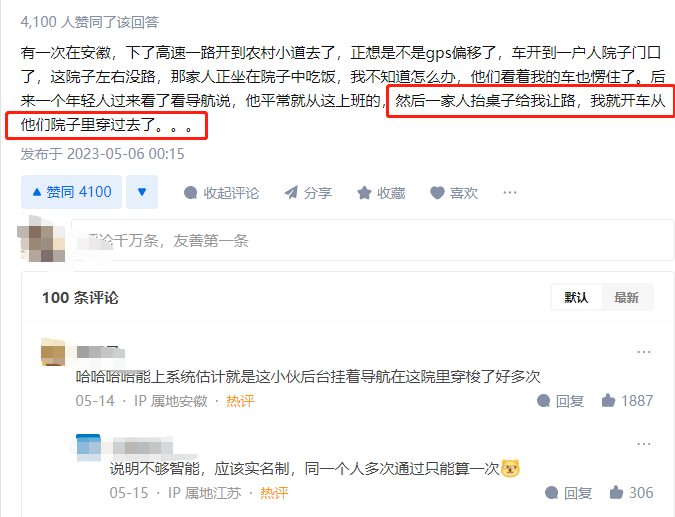Screen dimensions: 675x517
Task: Share the answer using 分享
Action: [308, 193]
